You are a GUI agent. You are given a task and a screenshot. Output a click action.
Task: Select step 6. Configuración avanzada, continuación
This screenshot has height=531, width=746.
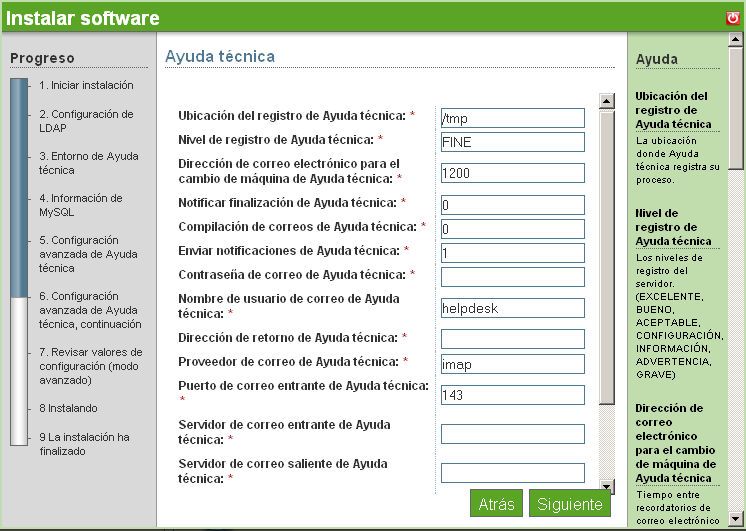tap(90, 310)
